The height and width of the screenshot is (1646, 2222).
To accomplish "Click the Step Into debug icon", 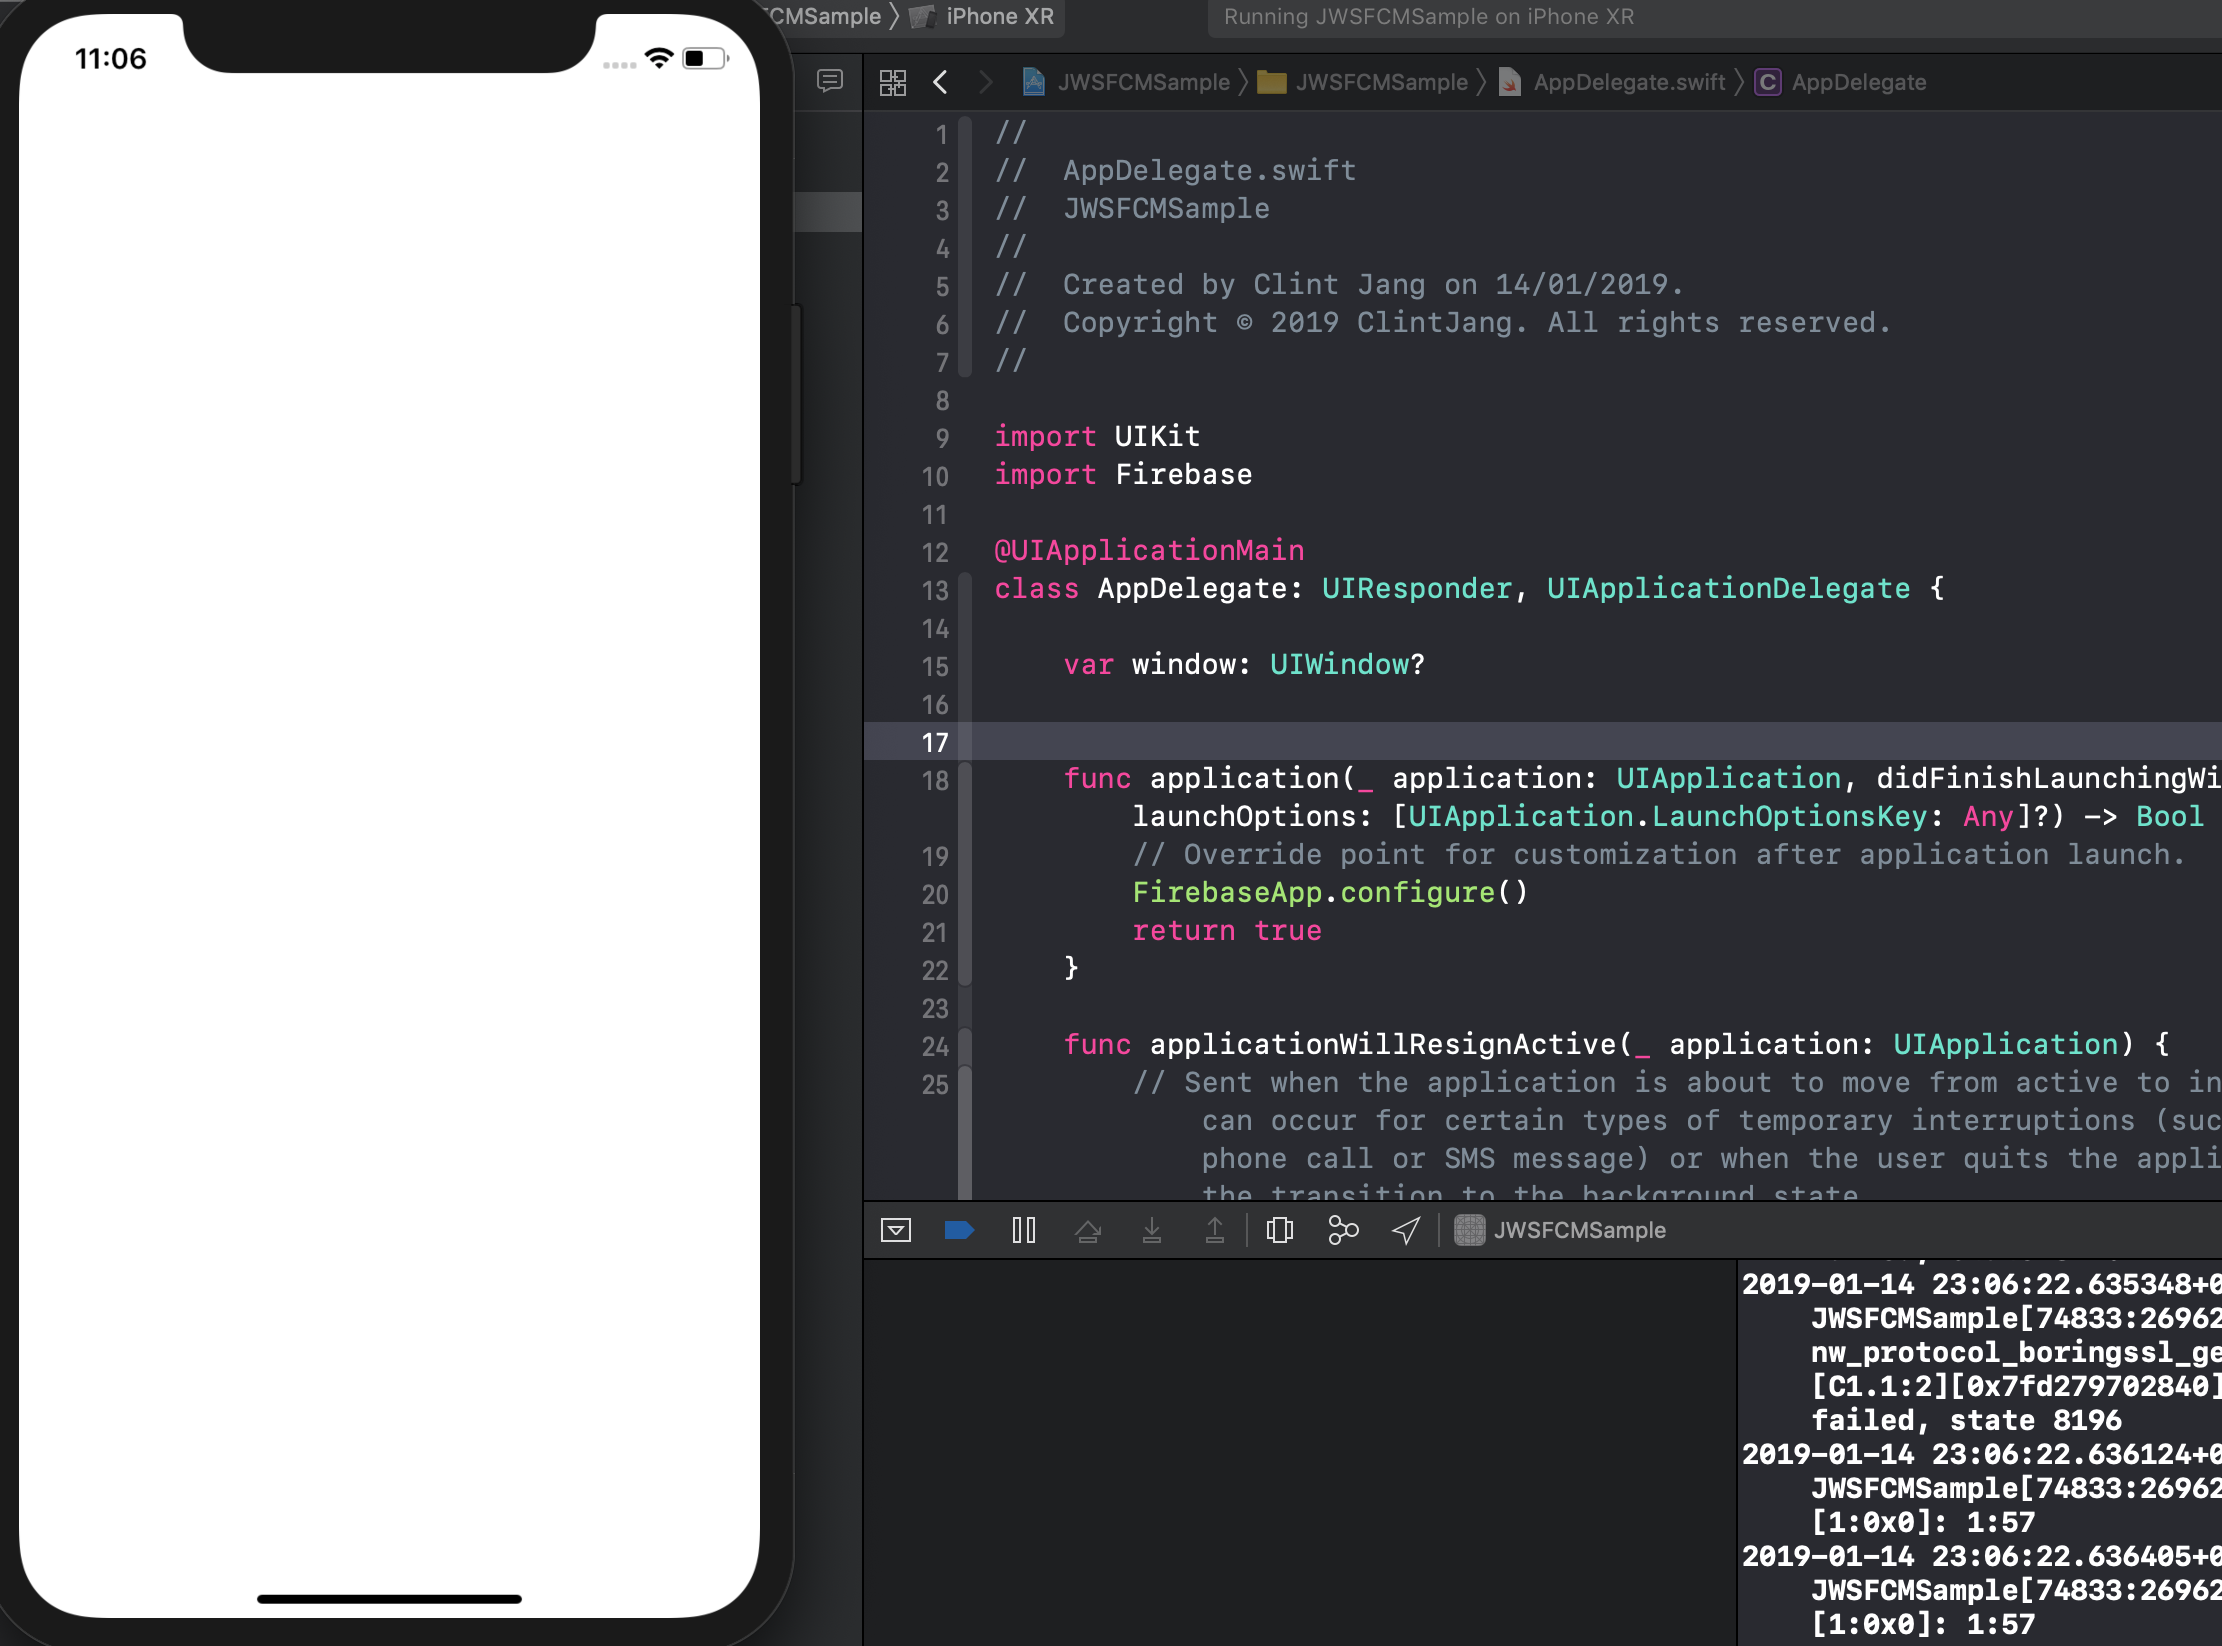I will (x=1152, y=1230).
